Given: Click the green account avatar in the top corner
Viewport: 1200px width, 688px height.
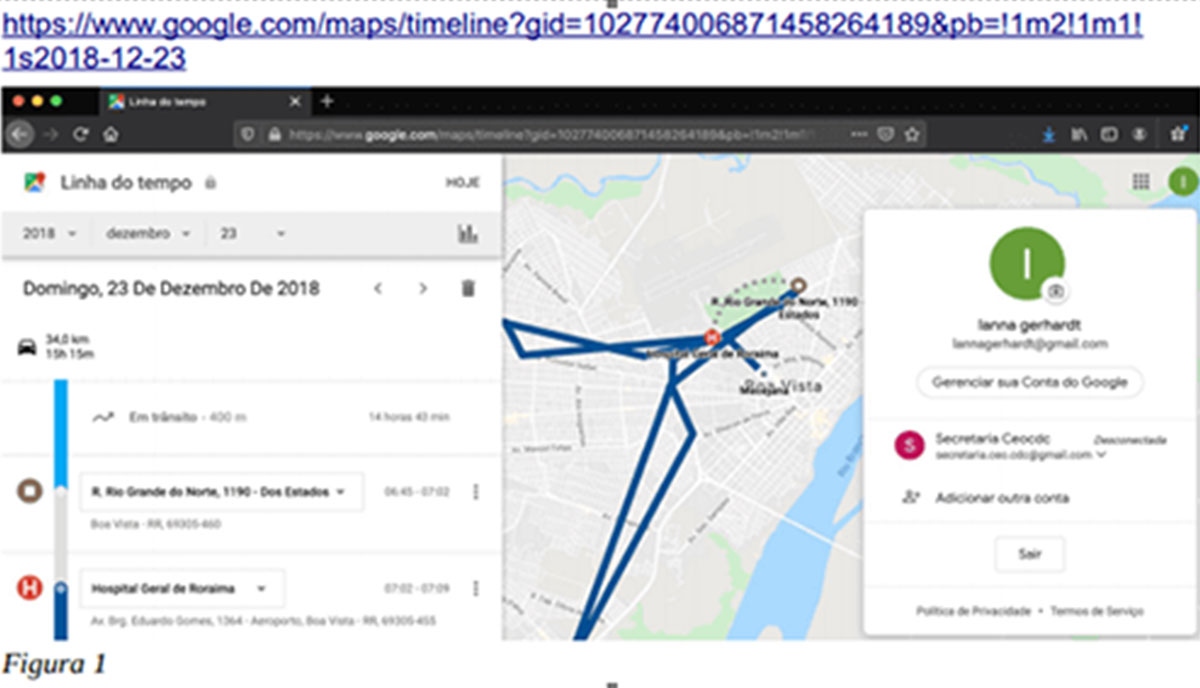Looking at the screenshot, I should (1181, 181).
